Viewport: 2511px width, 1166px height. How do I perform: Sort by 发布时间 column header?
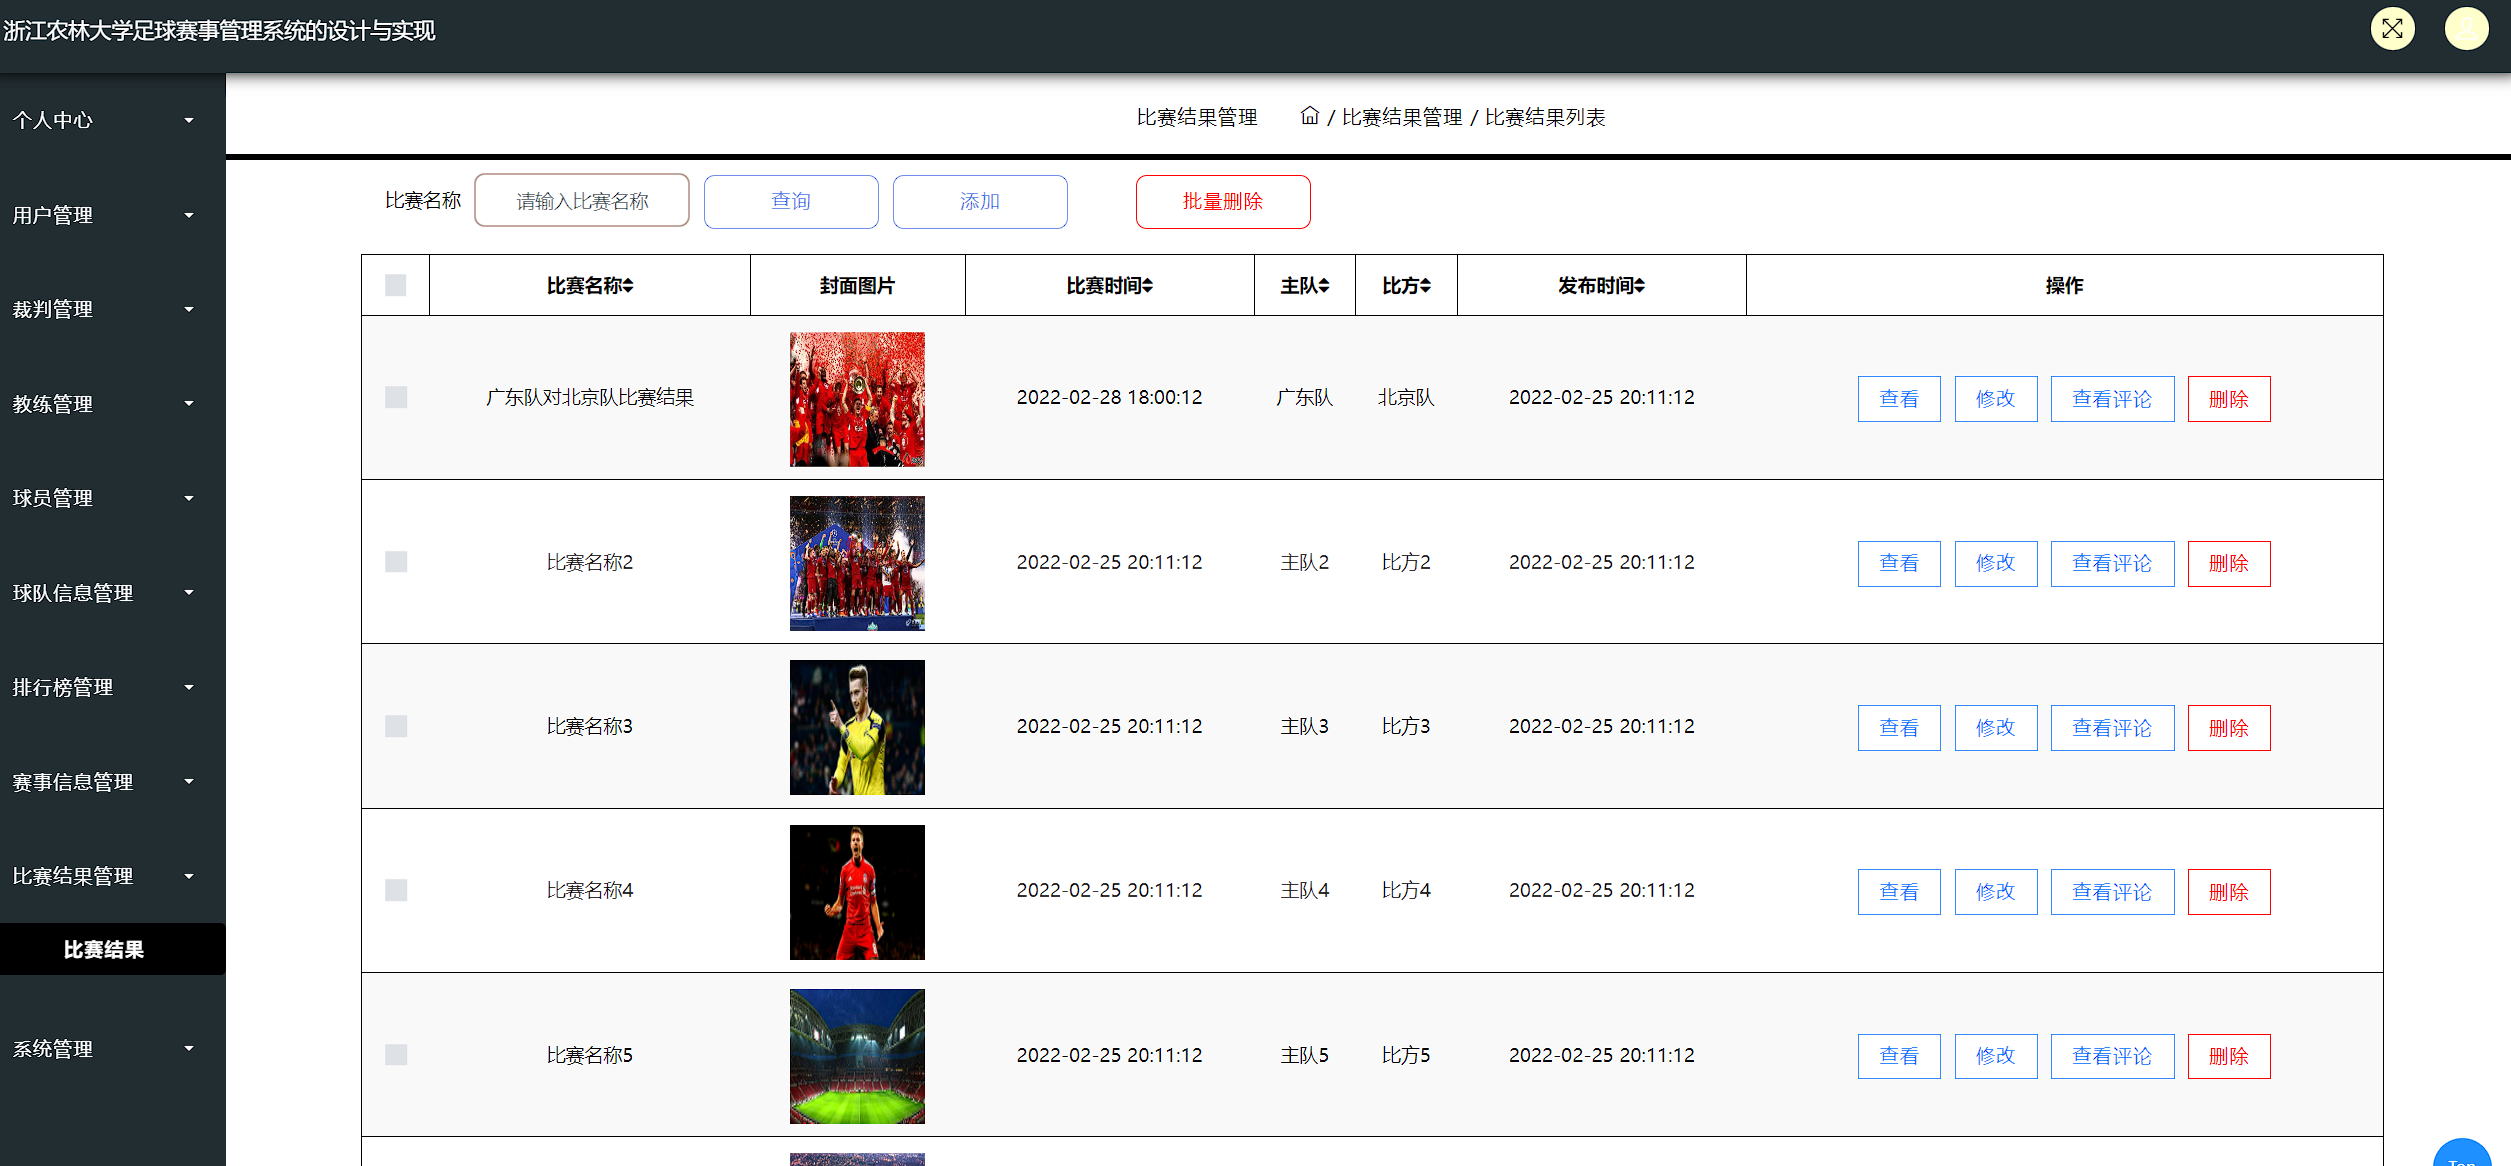pyautogui.click(x=1601, y=286)
